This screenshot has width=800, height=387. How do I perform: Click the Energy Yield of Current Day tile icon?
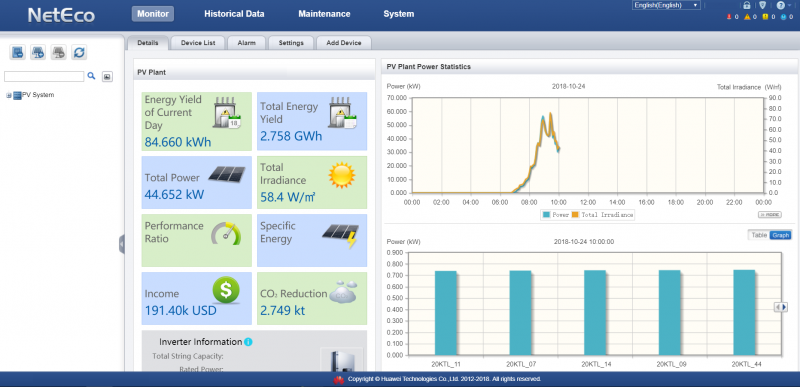(227, 112)
